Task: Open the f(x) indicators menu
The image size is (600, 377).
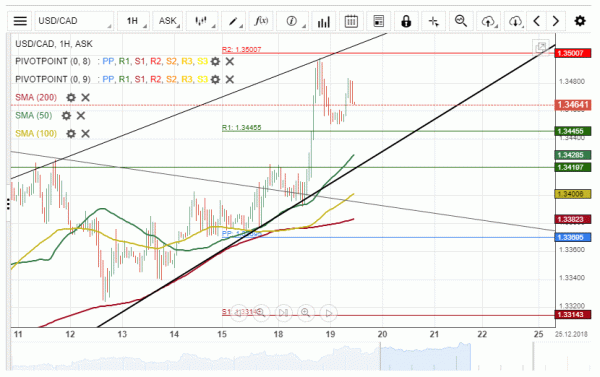Action: tap(261, 21)
